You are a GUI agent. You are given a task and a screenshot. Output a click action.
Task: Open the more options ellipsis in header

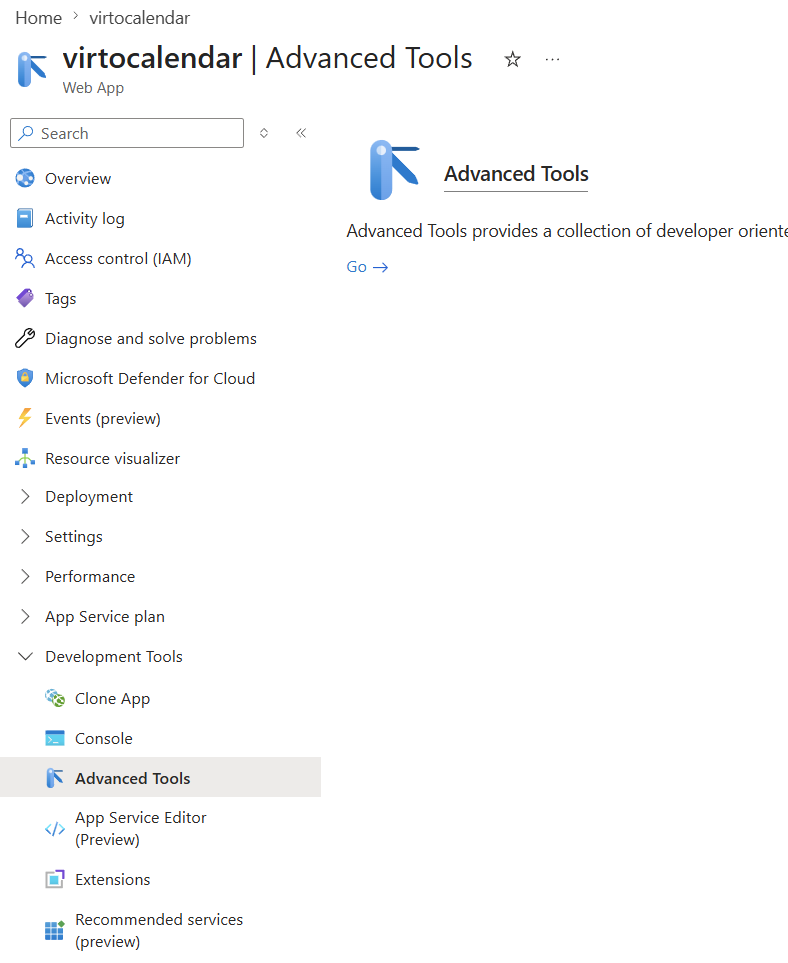[552, 60]
